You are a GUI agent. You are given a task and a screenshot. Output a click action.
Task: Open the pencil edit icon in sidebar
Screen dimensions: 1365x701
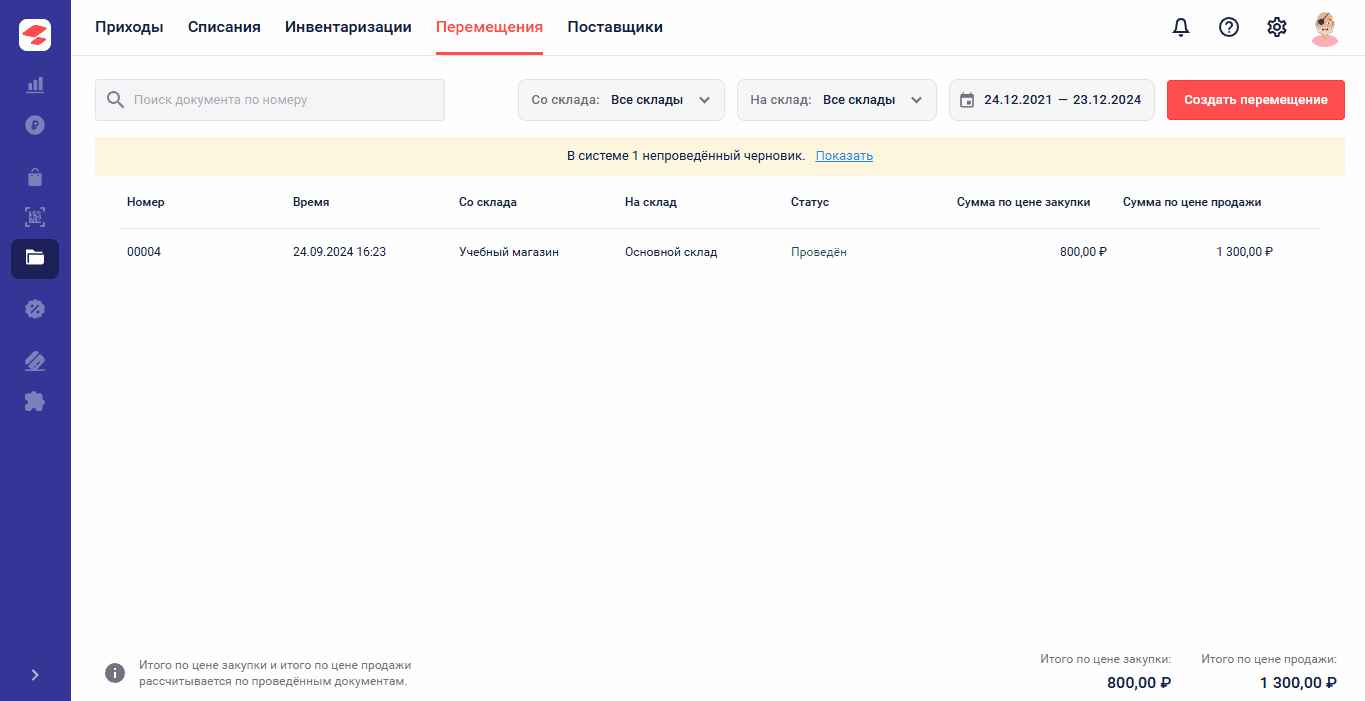point(35,361)
